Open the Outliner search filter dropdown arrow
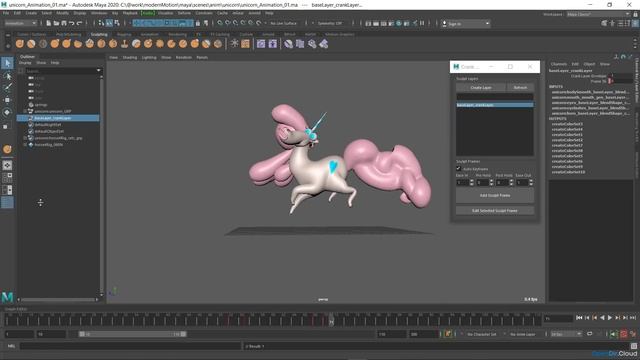640x360 pixels. 98,71
